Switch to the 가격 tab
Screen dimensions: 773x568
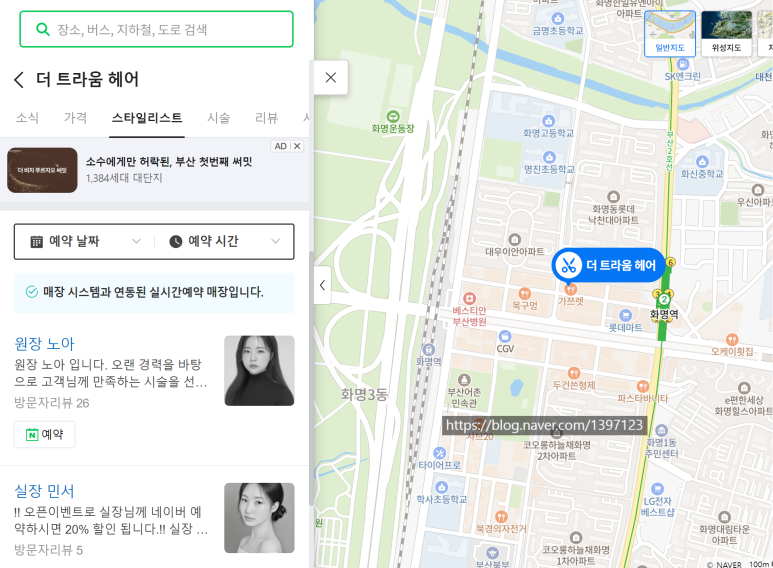(75, 118)
